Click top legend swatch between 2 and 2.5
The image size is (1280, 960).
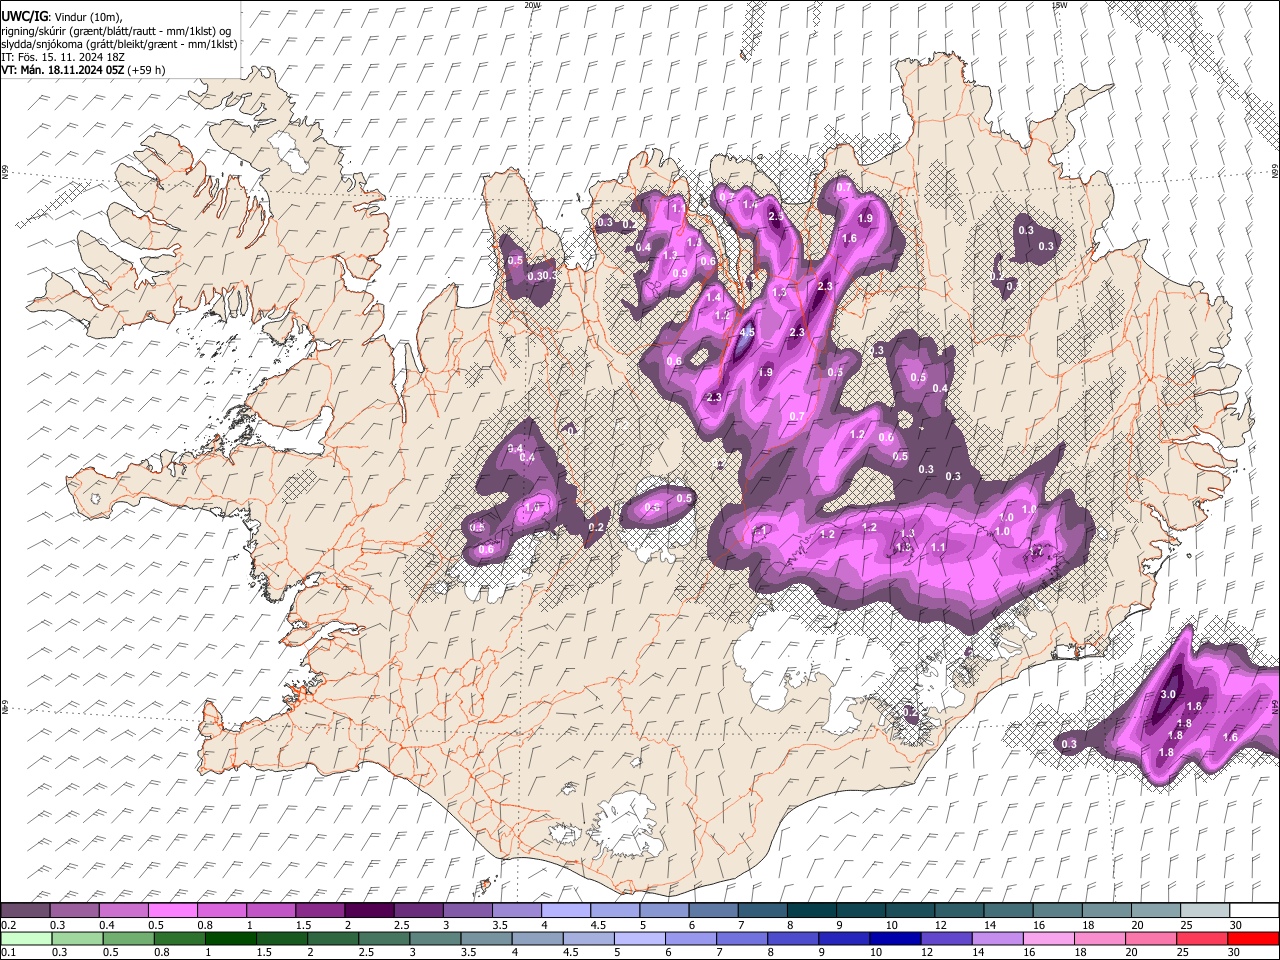point(369,911)
